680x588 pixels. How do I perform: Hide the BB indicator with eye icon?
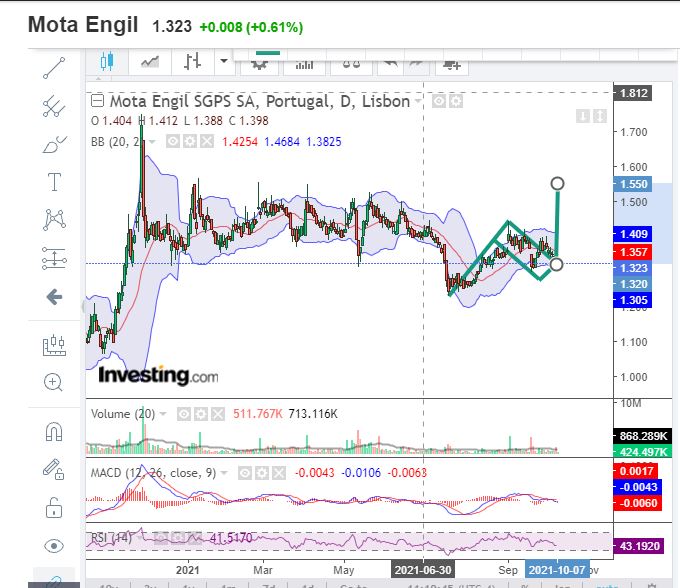[x=173, y=142]
